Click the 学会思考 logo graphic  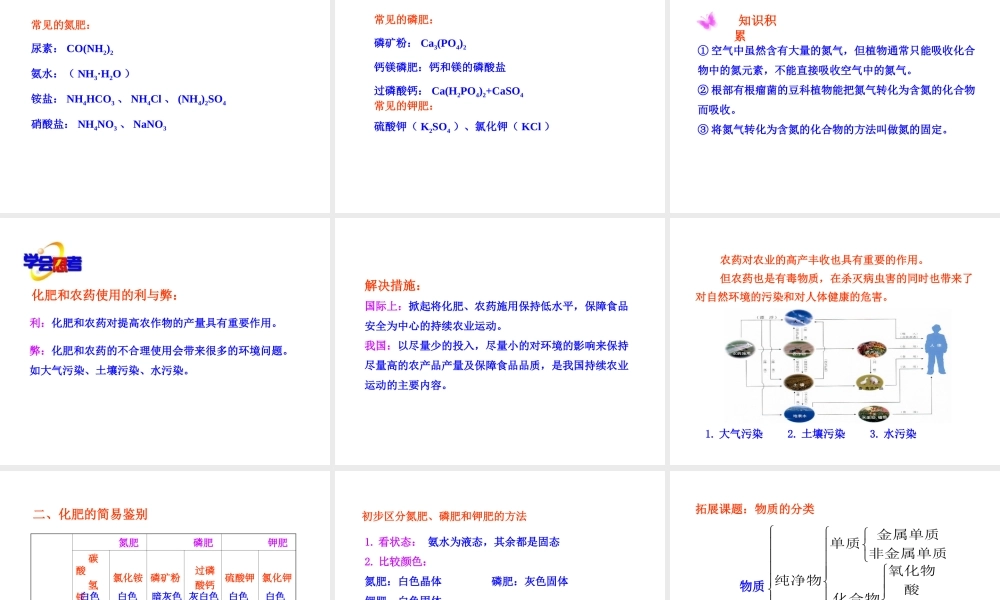click(52, 261)
